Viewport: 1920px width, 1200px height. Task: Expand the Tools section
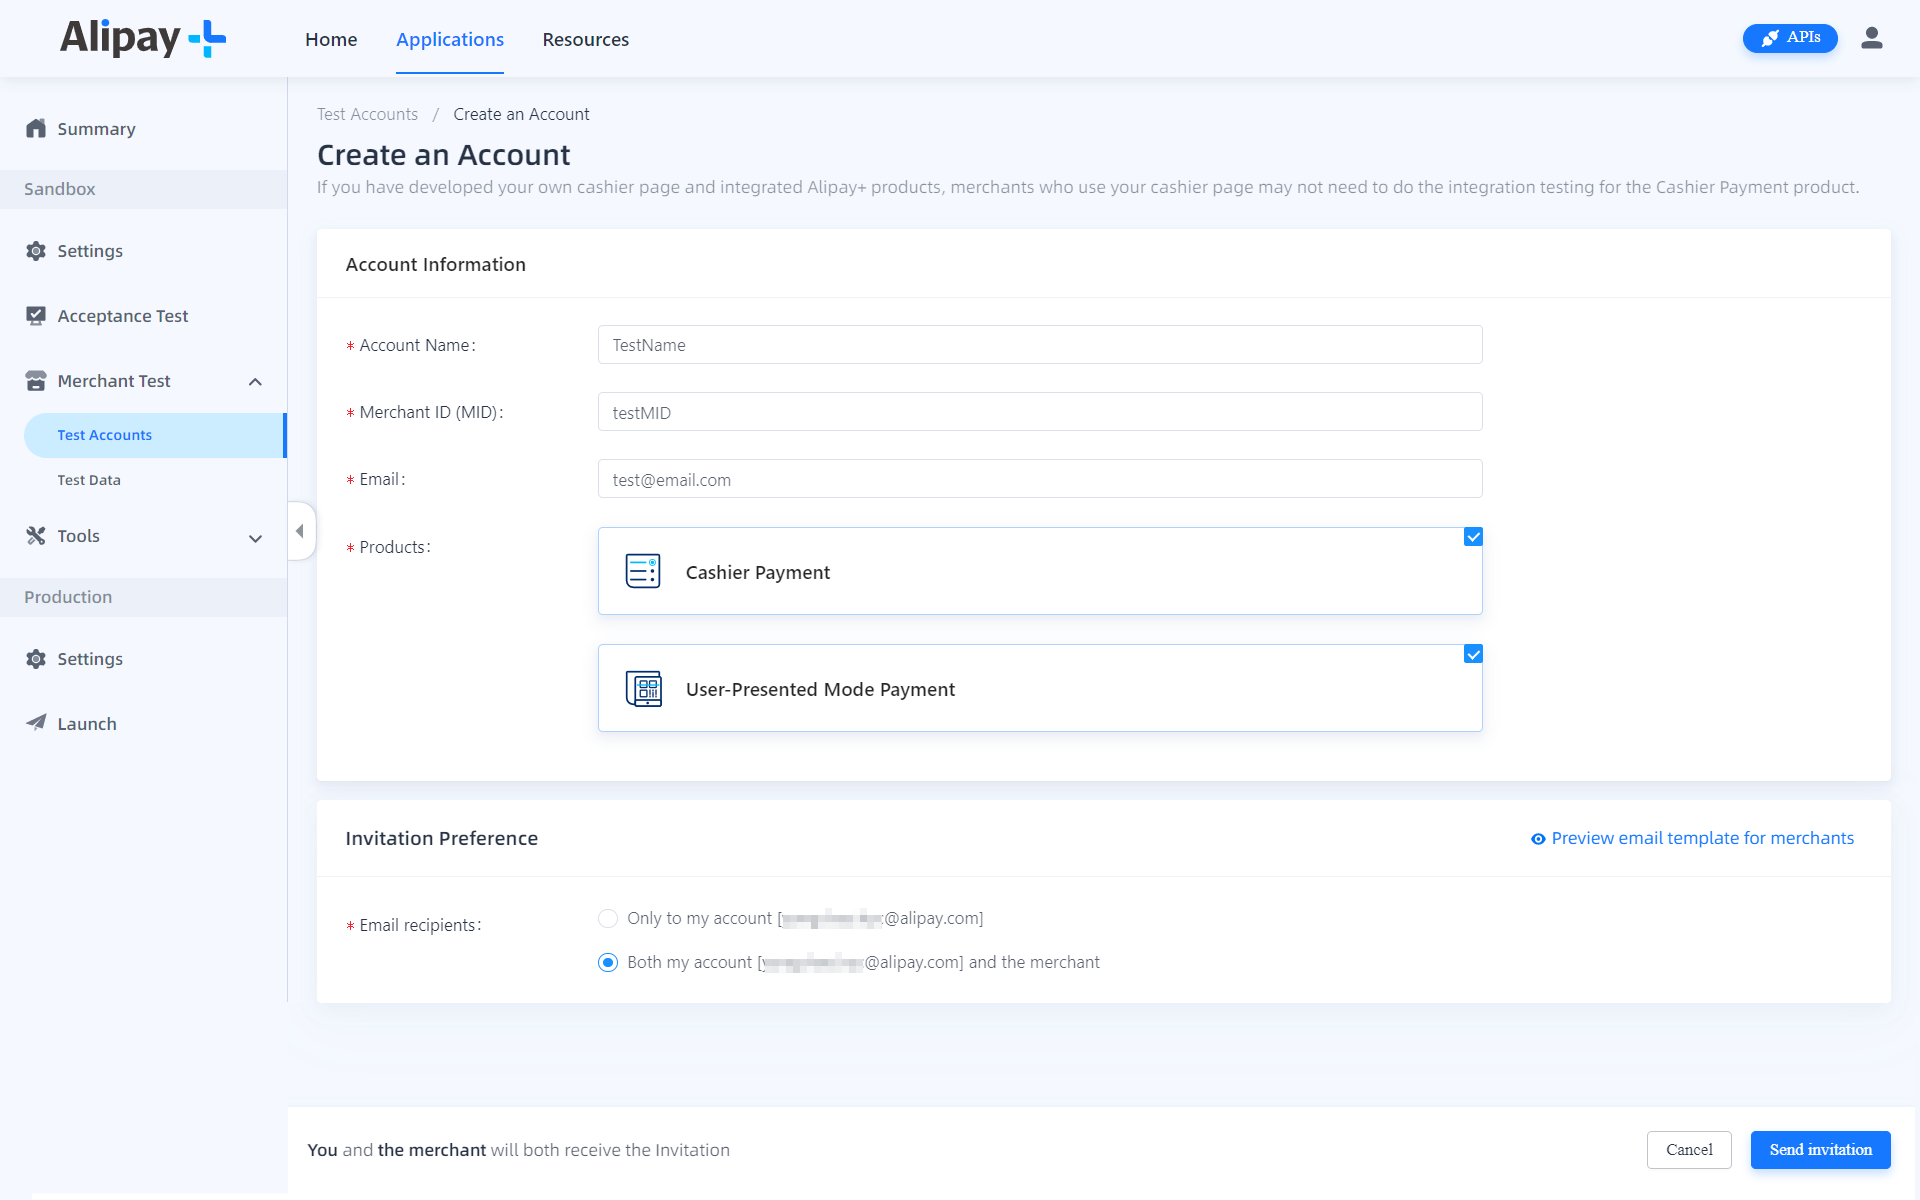click(x=255, y=537)
